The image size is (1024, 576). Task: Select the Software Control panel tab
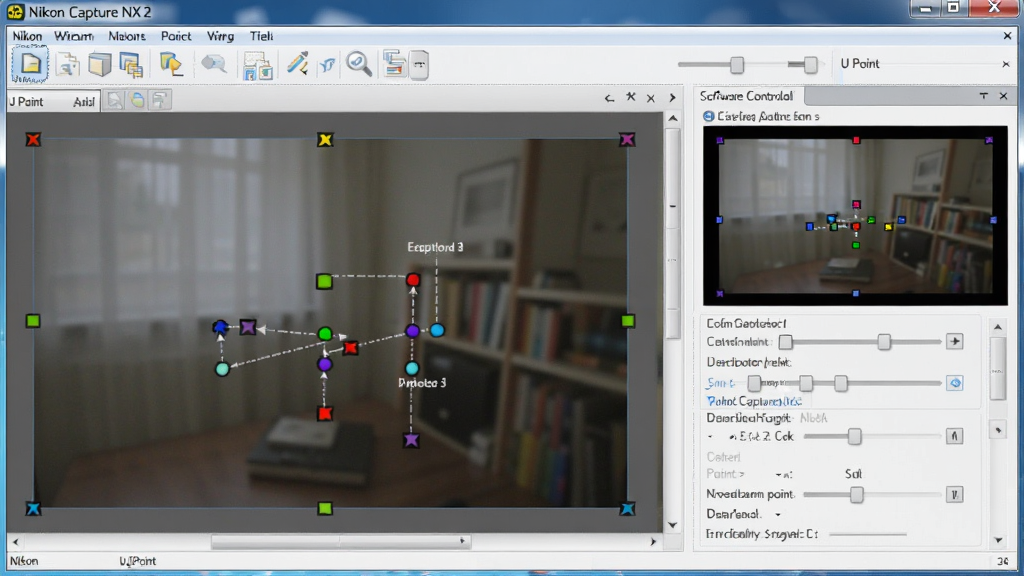pyautogui.click(x=746, y=96)
